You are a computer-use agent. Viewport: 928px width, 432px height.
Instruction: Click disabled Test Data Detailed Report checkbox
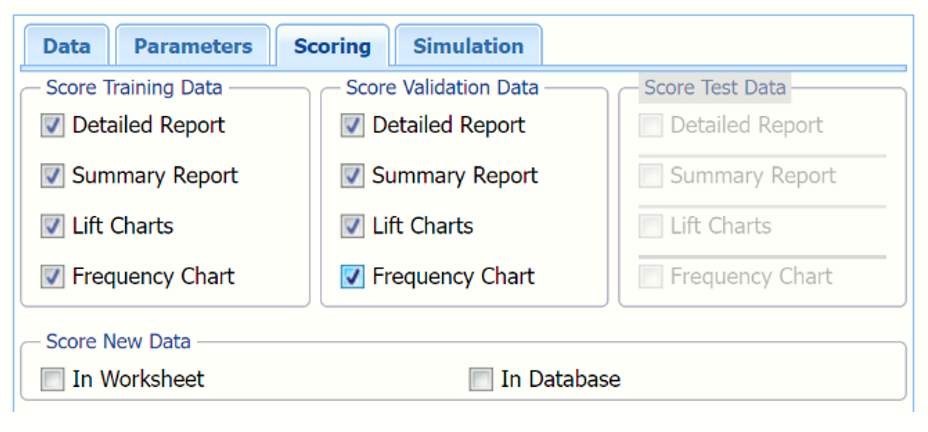651,126
